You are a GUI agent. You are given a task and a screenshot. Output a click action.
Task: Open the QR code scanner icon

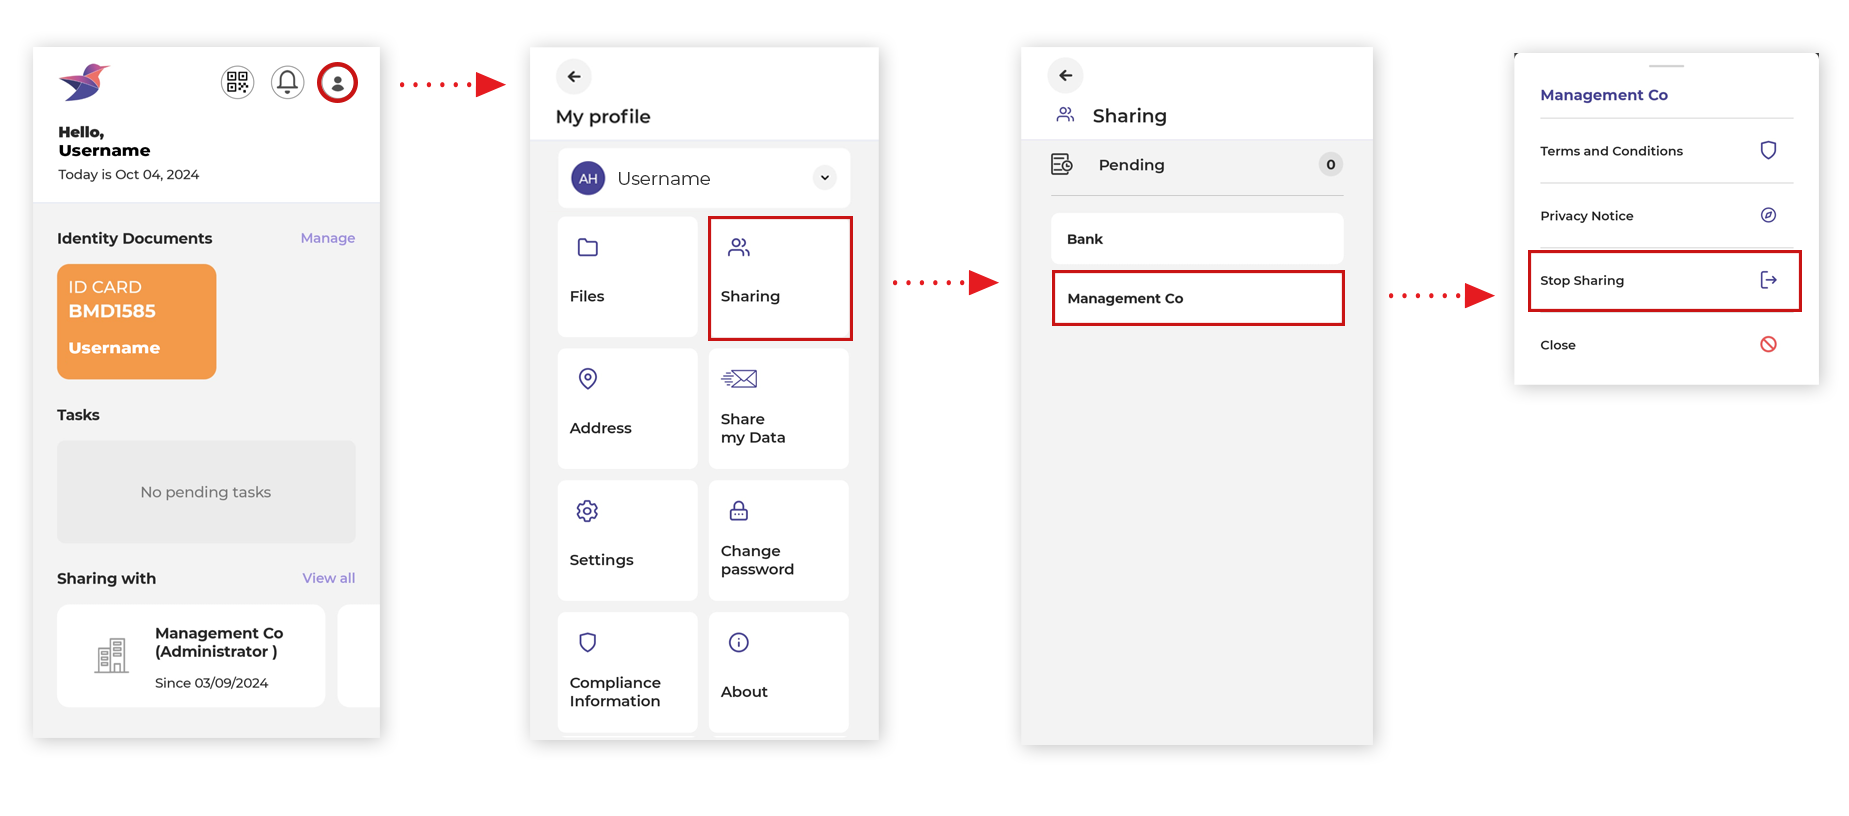point(237,82)
